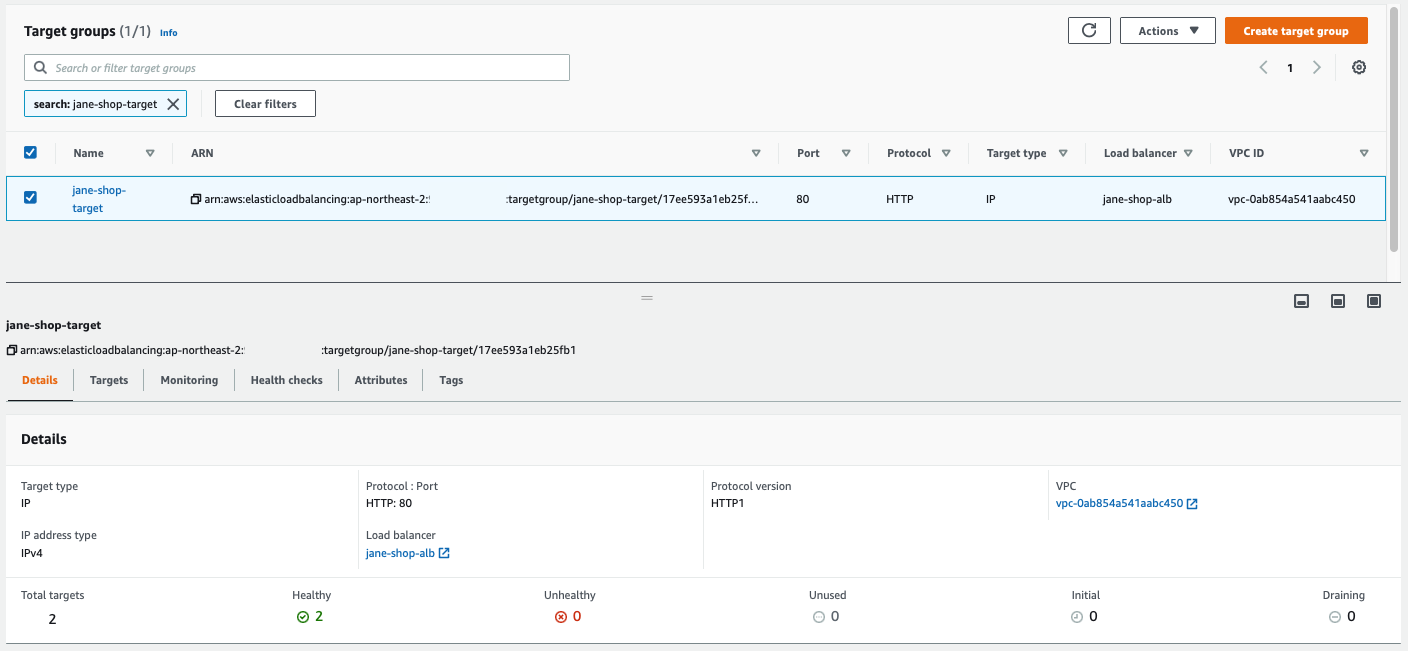Click page number 1 in pagination
Screen dimensions: 1408x651
tap(1290, 68)
